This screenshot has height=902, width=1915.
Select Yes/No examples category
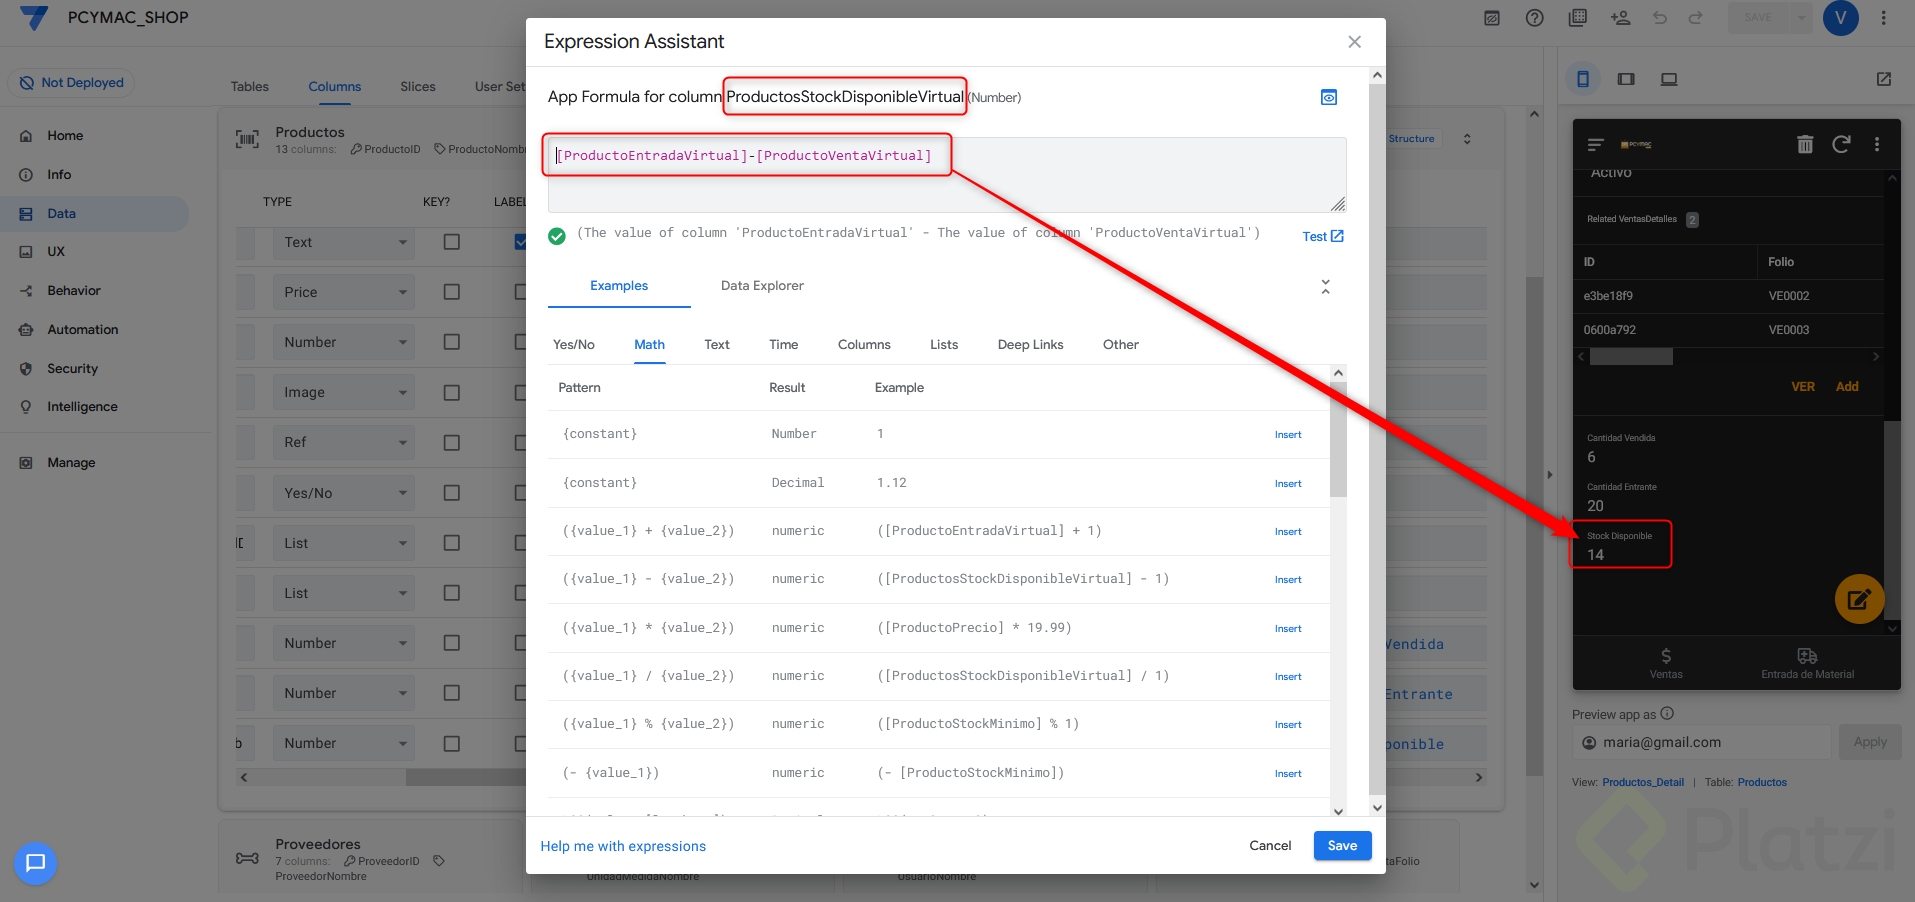574,345
